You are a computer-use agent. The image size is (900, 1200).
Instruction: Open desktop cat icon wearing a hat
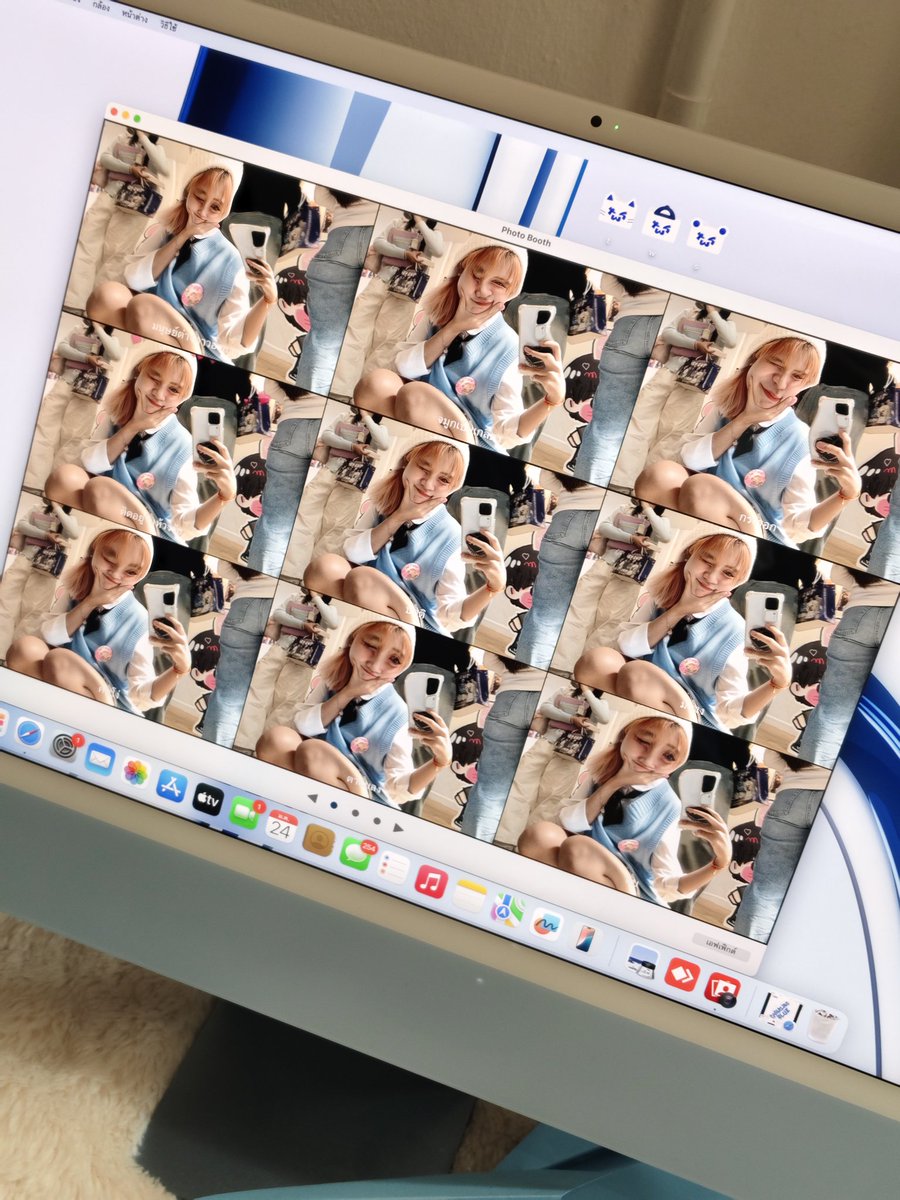(661, 223)
